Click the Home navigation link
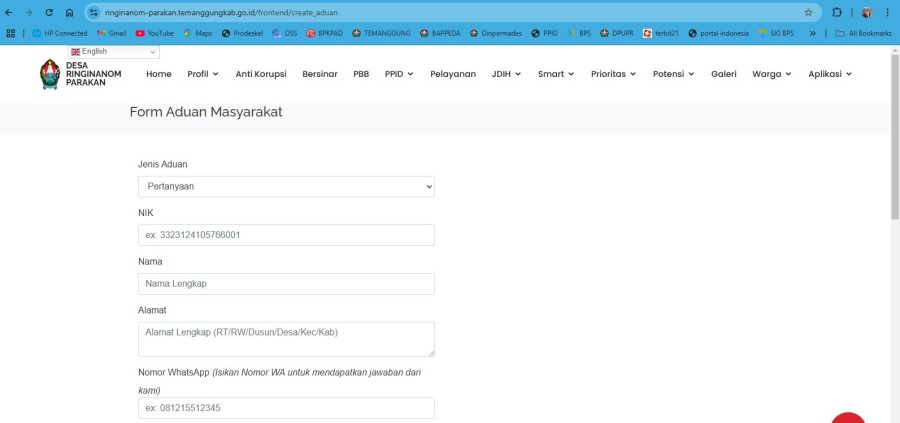This screenshot has width=900, height=423. [158, 74]
